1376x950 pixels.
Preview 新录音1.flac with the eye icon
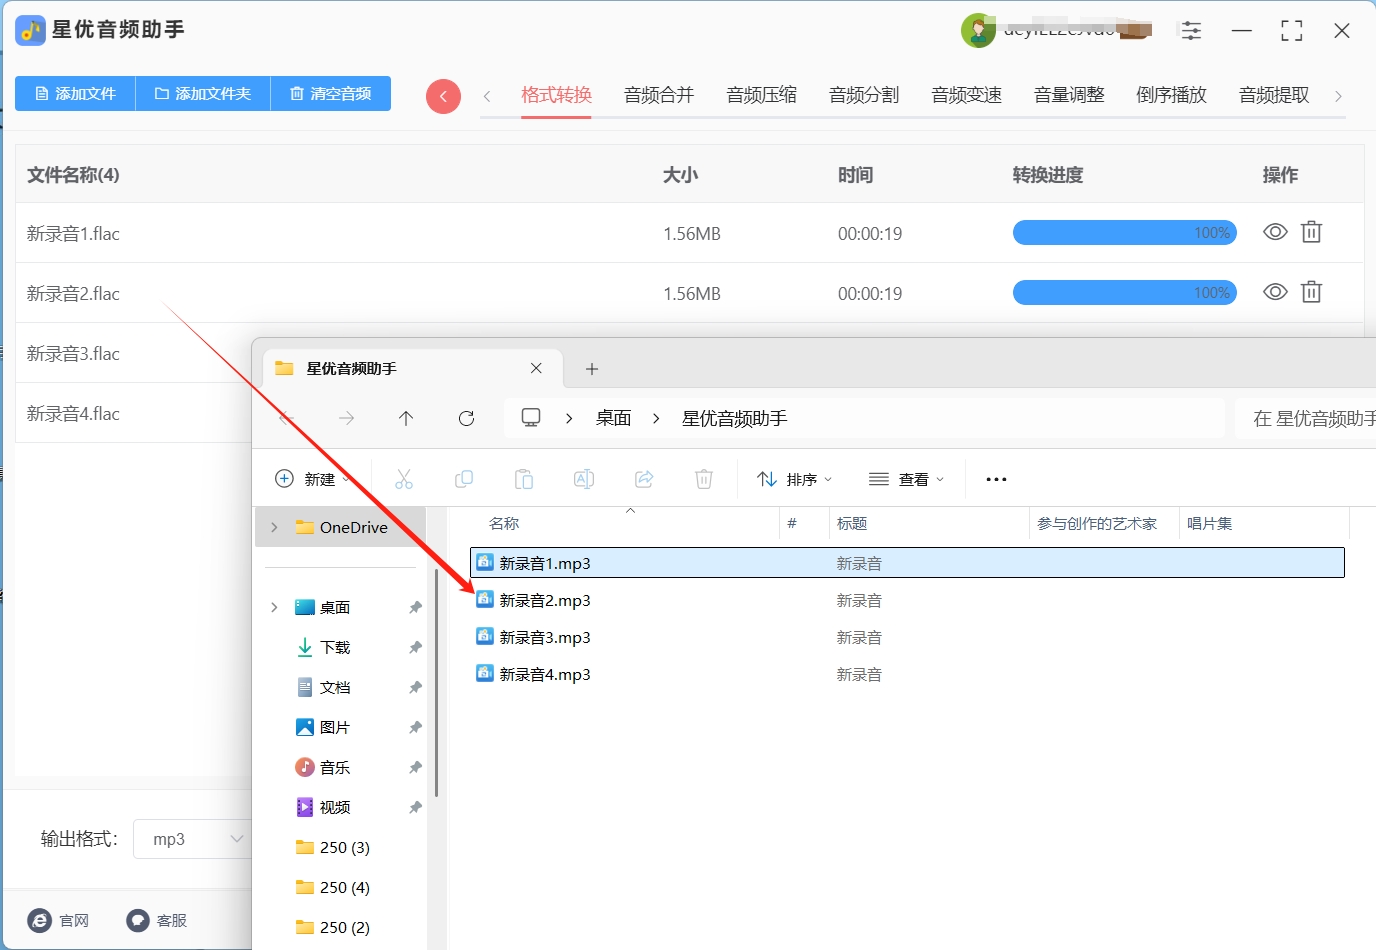[x=1275, y=232]
